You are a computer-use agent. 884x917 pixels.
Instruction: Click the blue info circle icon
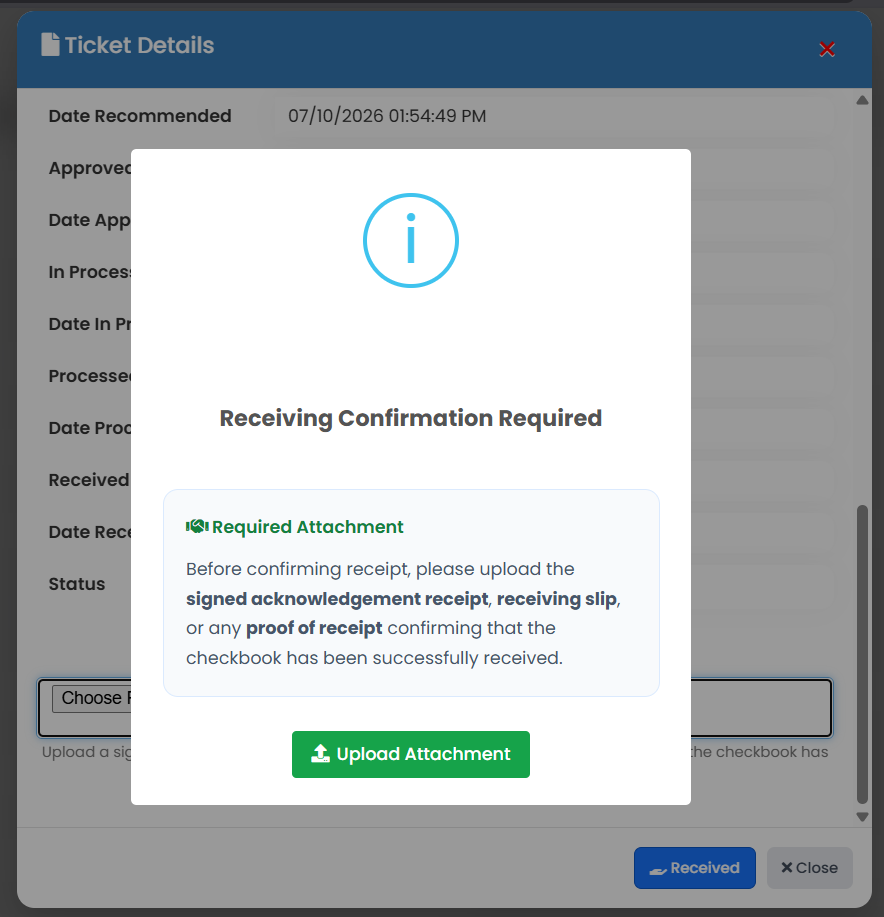pyautogui.click(x=411, y=240)
